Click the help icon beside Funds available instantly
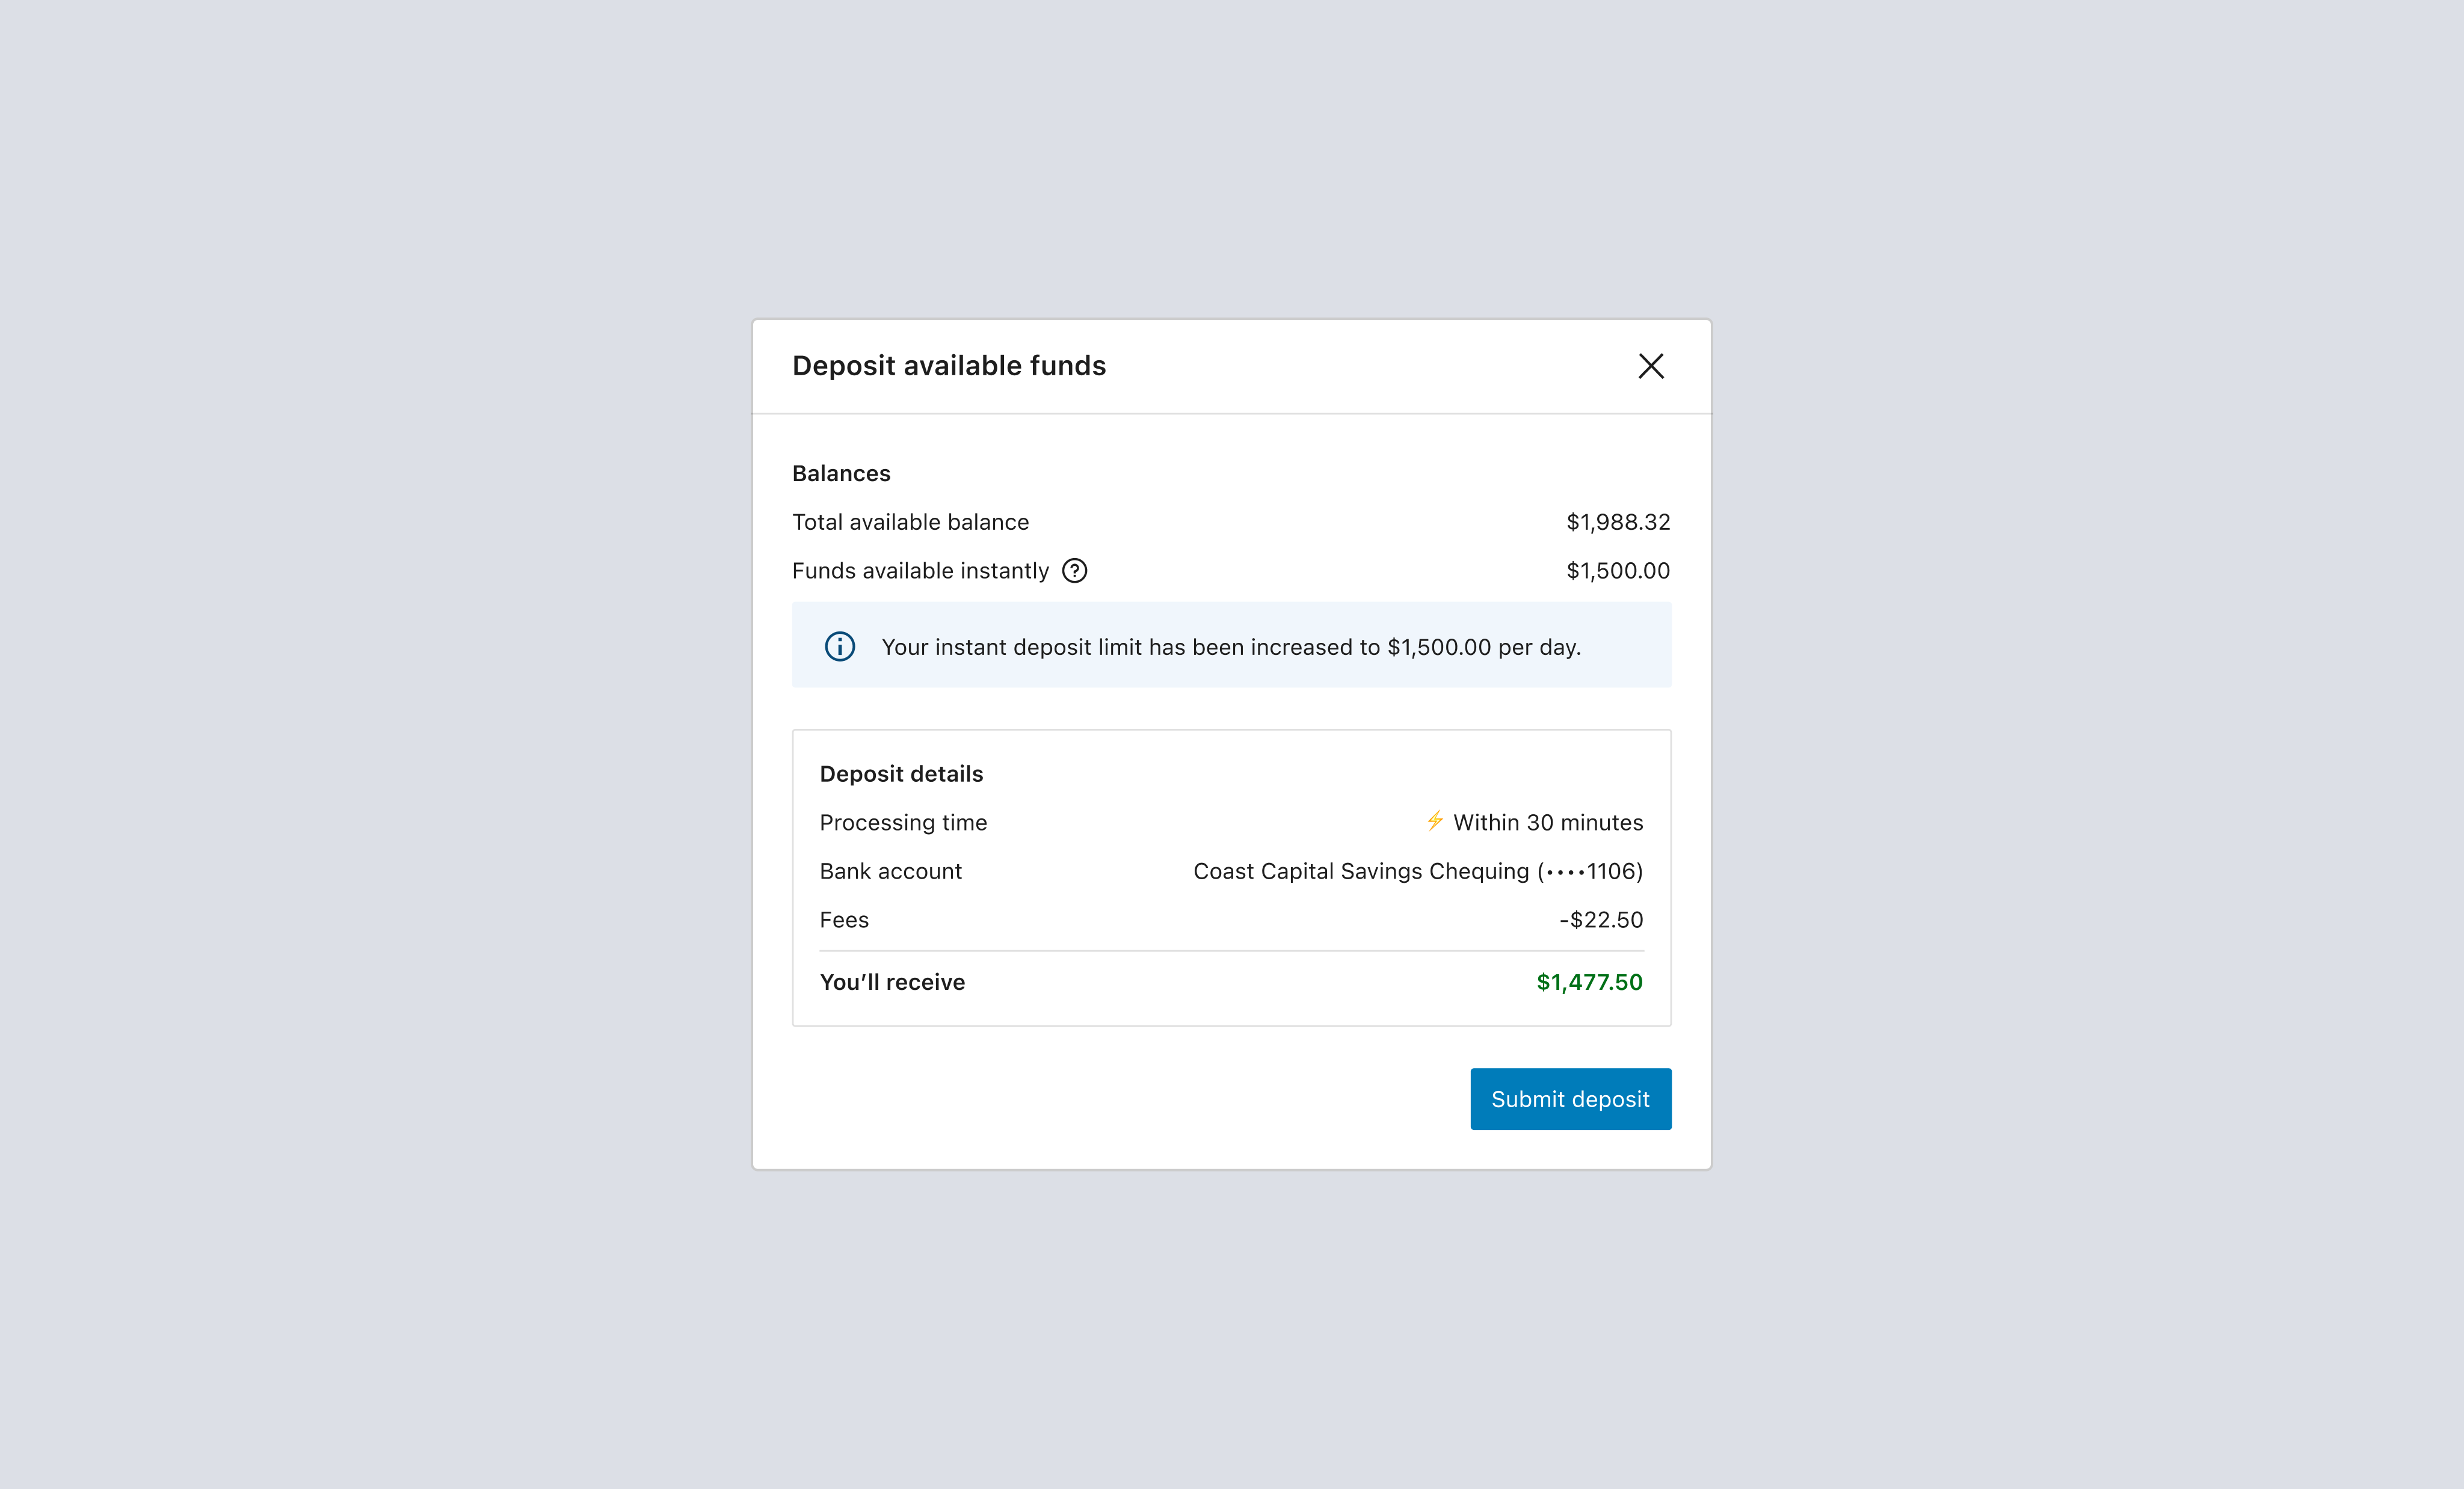The width and height of the screenshot is (2464, 1489). pos(1074,571)
